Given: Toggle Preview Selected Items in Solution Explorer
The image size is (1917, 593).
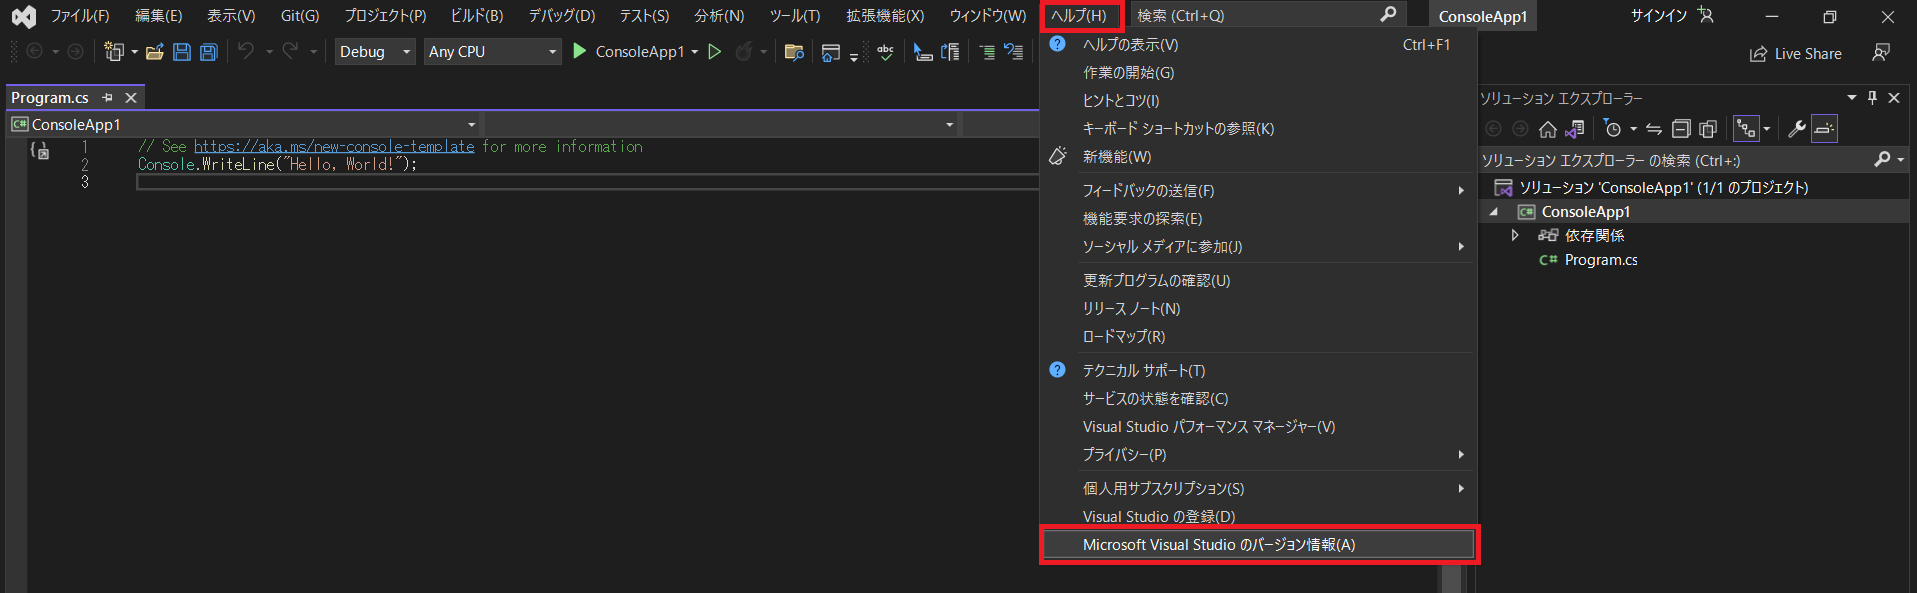Looking at the screenshot, I should pos(1824,129).
